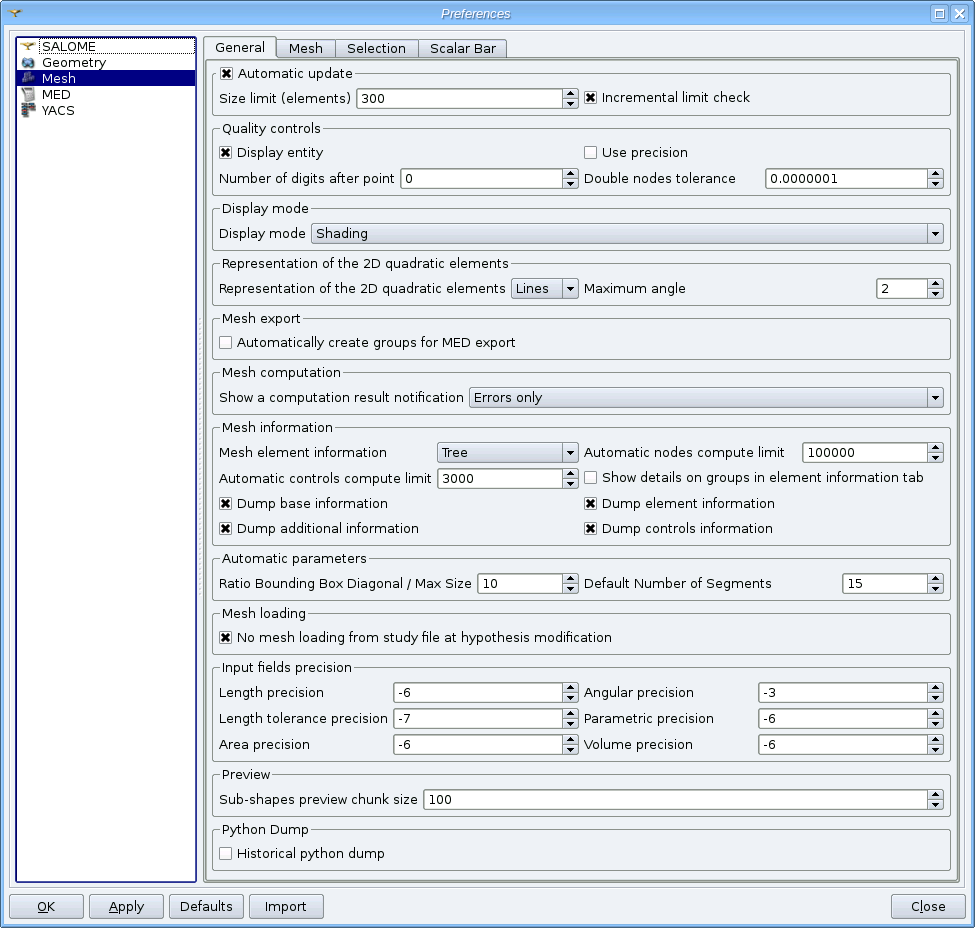
Task: Click the Sub-shapes preview chunk size field
Action: click(675, 800)
